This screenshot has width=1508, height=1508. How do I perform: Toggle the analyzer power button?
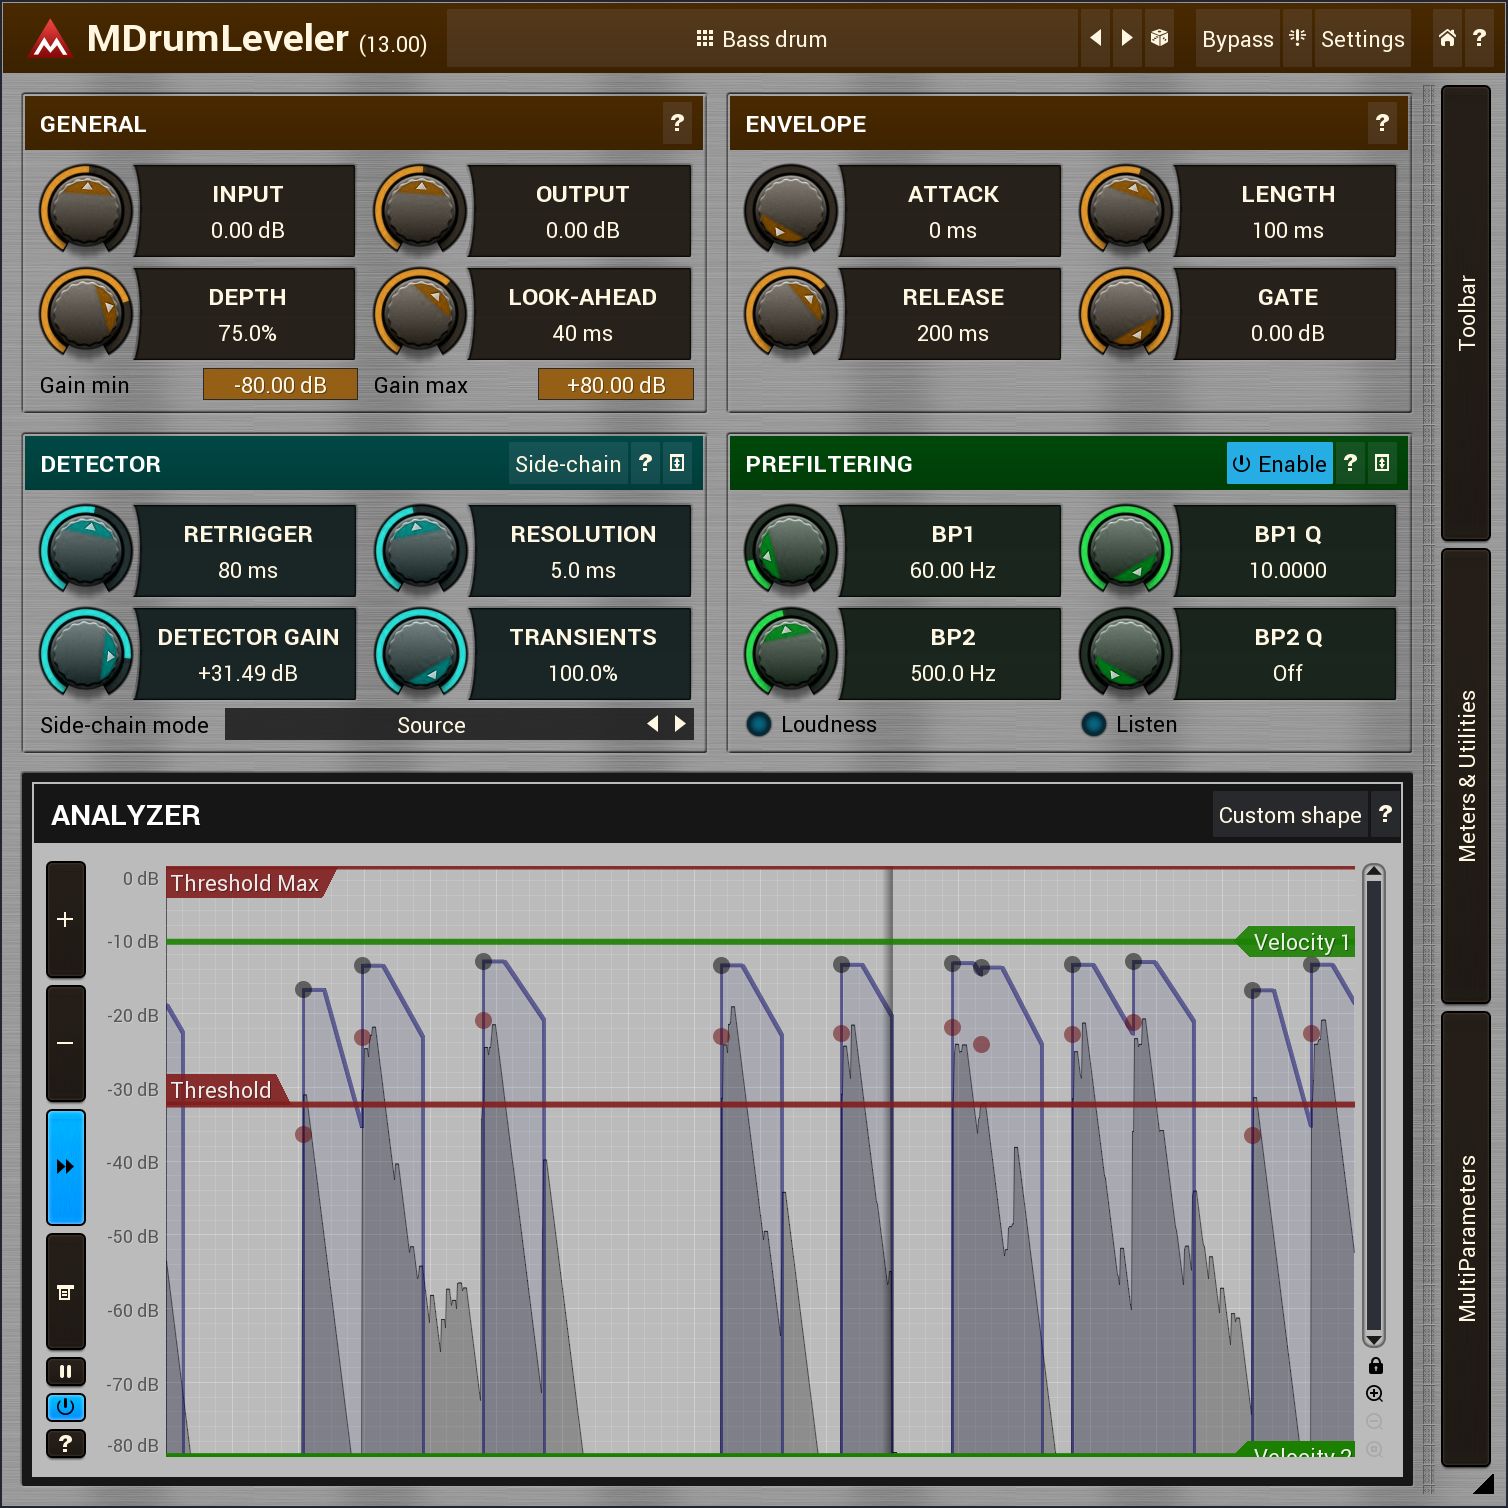(65, 1407)
